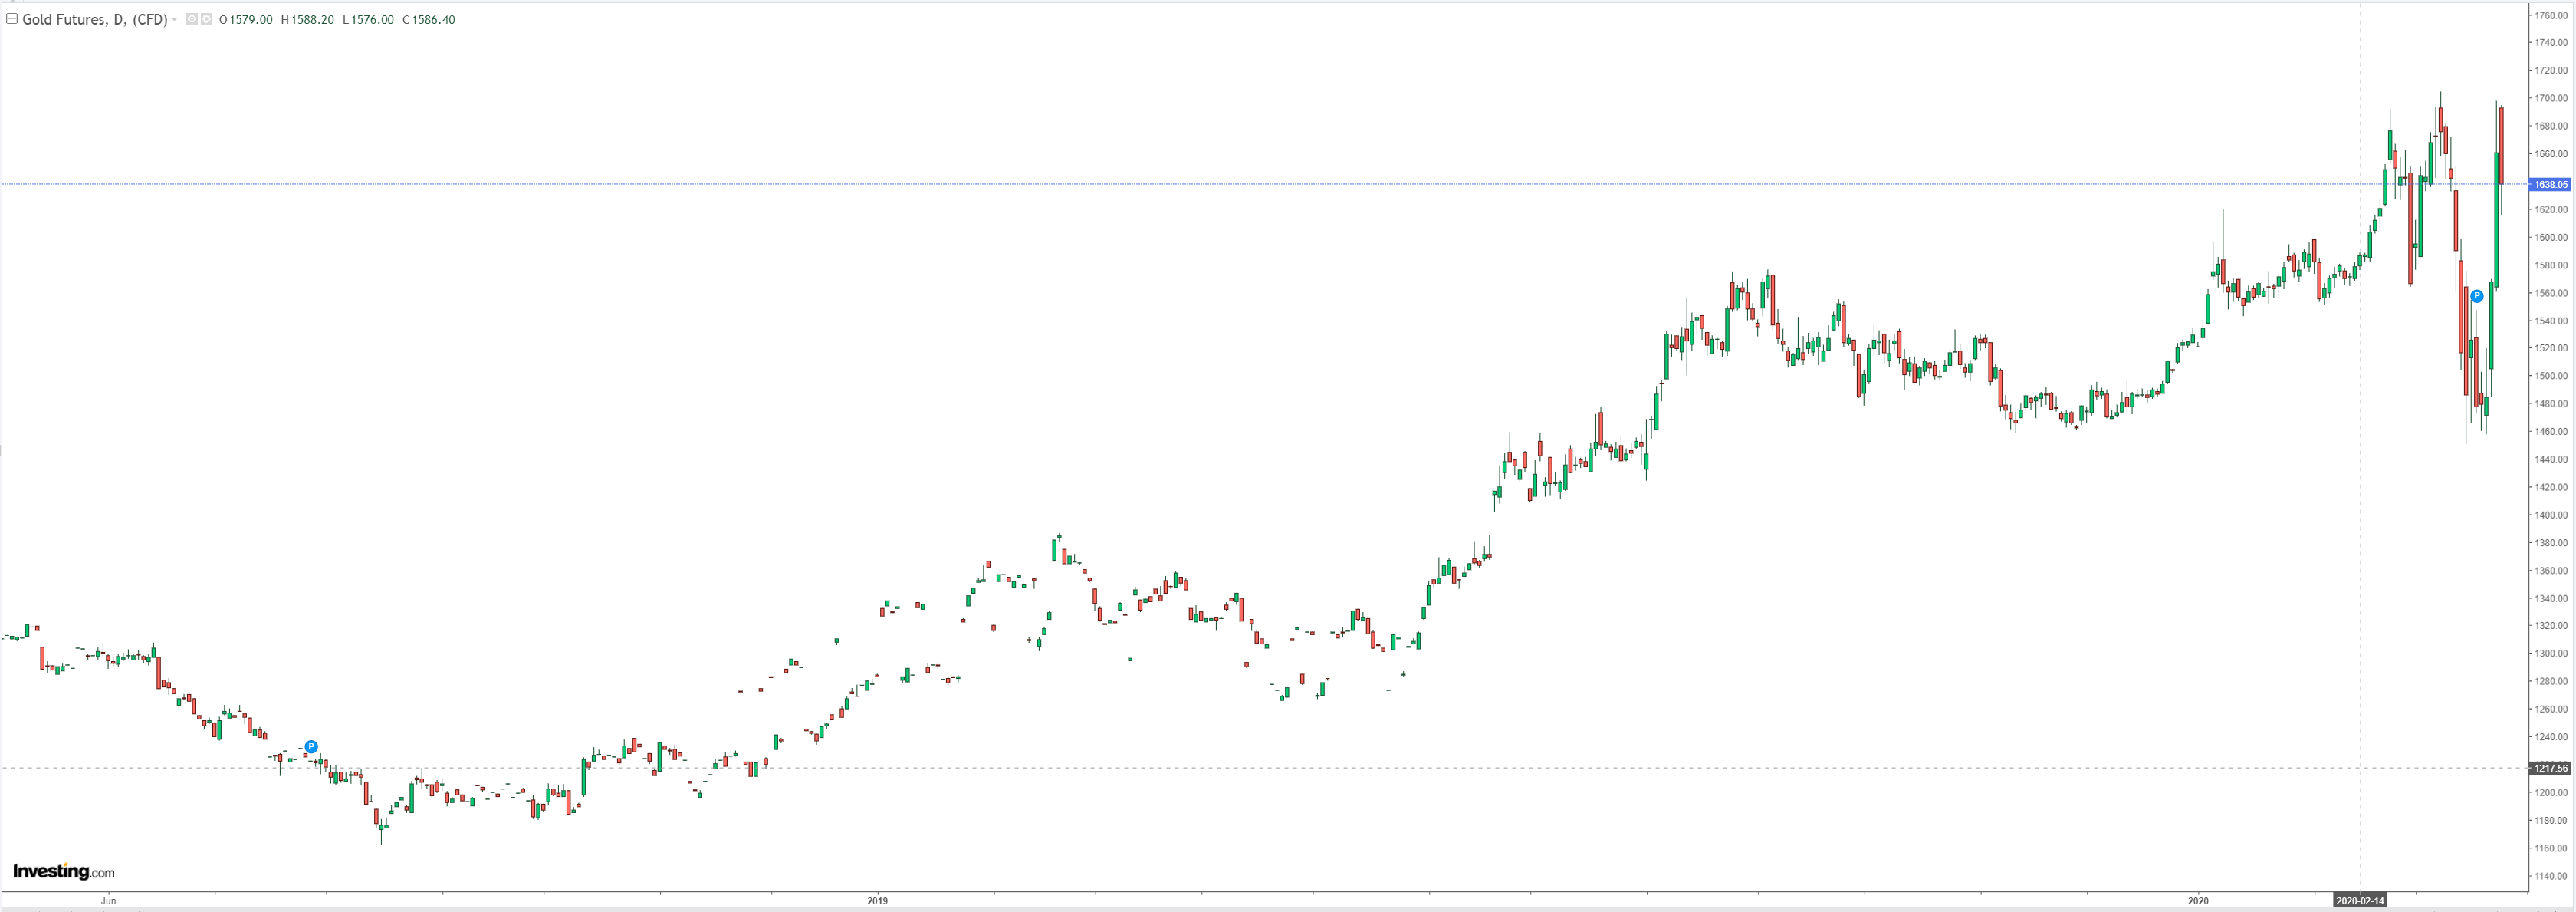
Task: Click the 1700.00 level on the price scale
Action: 2550,98
